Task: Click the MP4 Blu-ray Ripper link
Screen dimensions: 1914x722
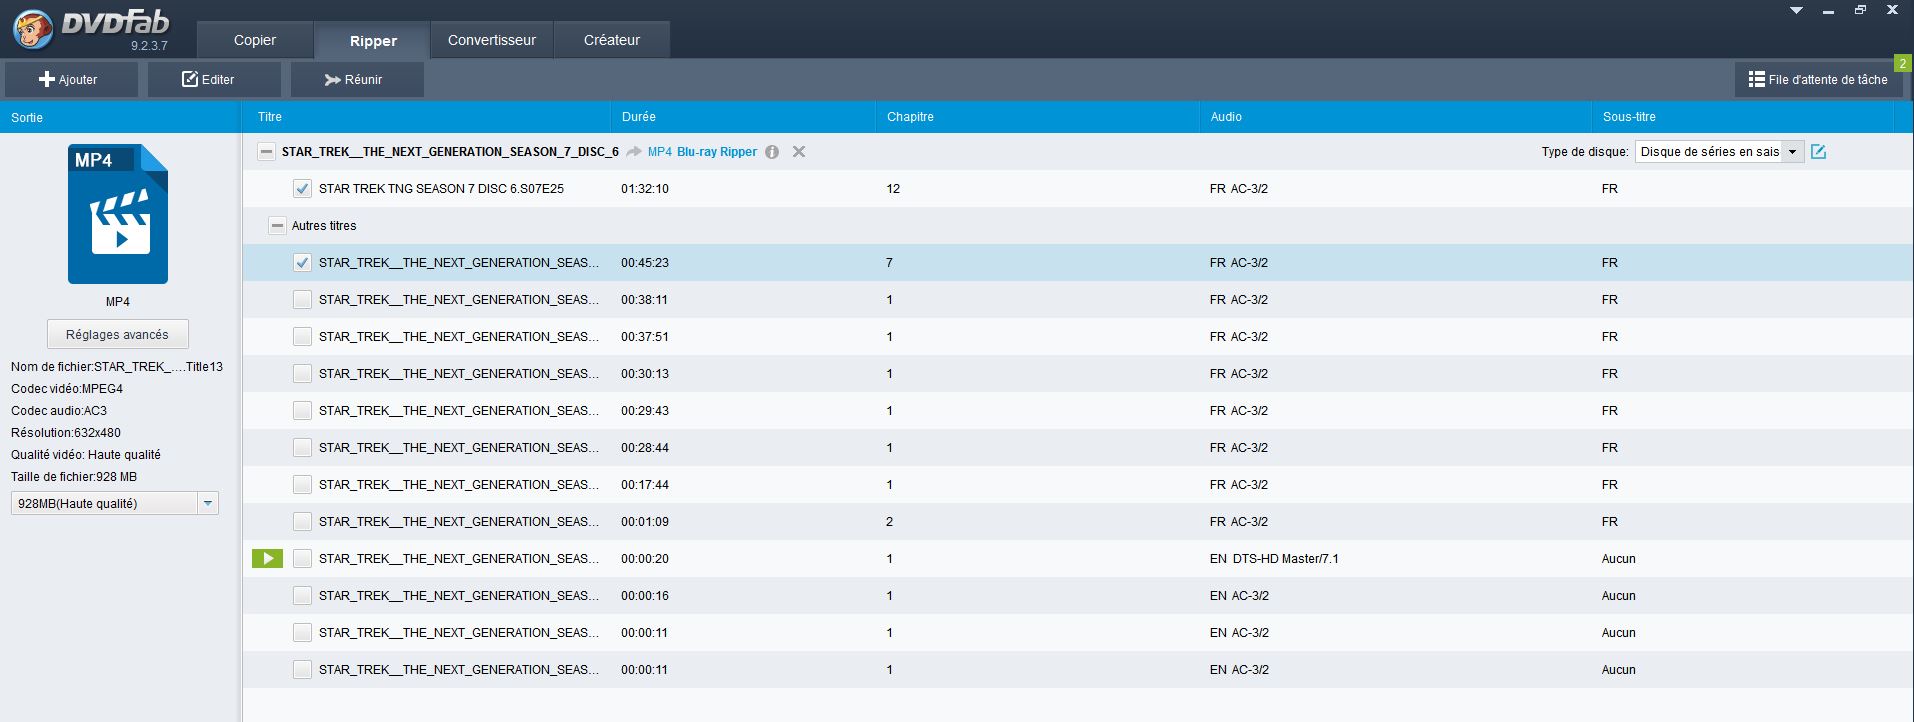Action: [x=702, y=152]
